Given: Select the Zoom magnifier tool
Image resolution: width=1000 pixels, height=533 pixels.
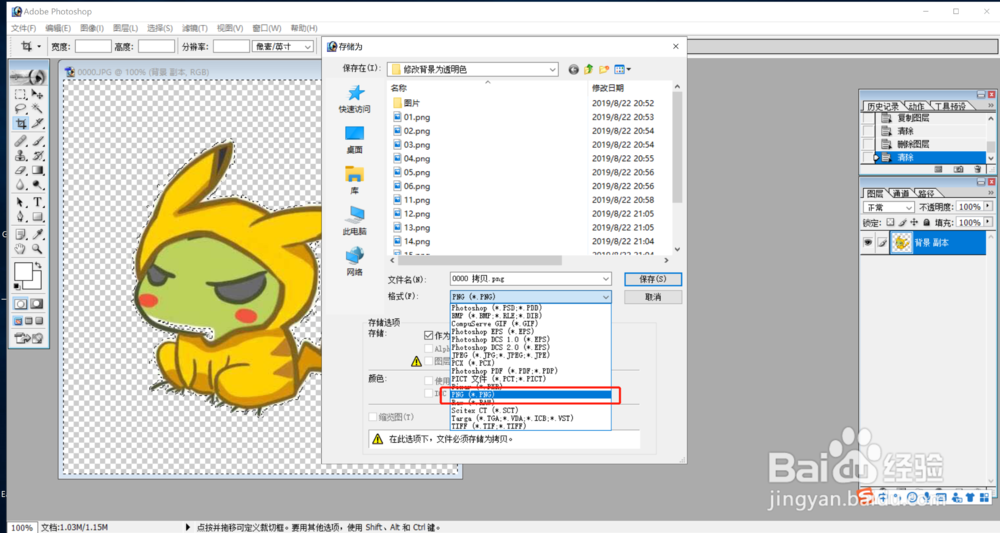Looking at the screenshot, I should 38,249.
